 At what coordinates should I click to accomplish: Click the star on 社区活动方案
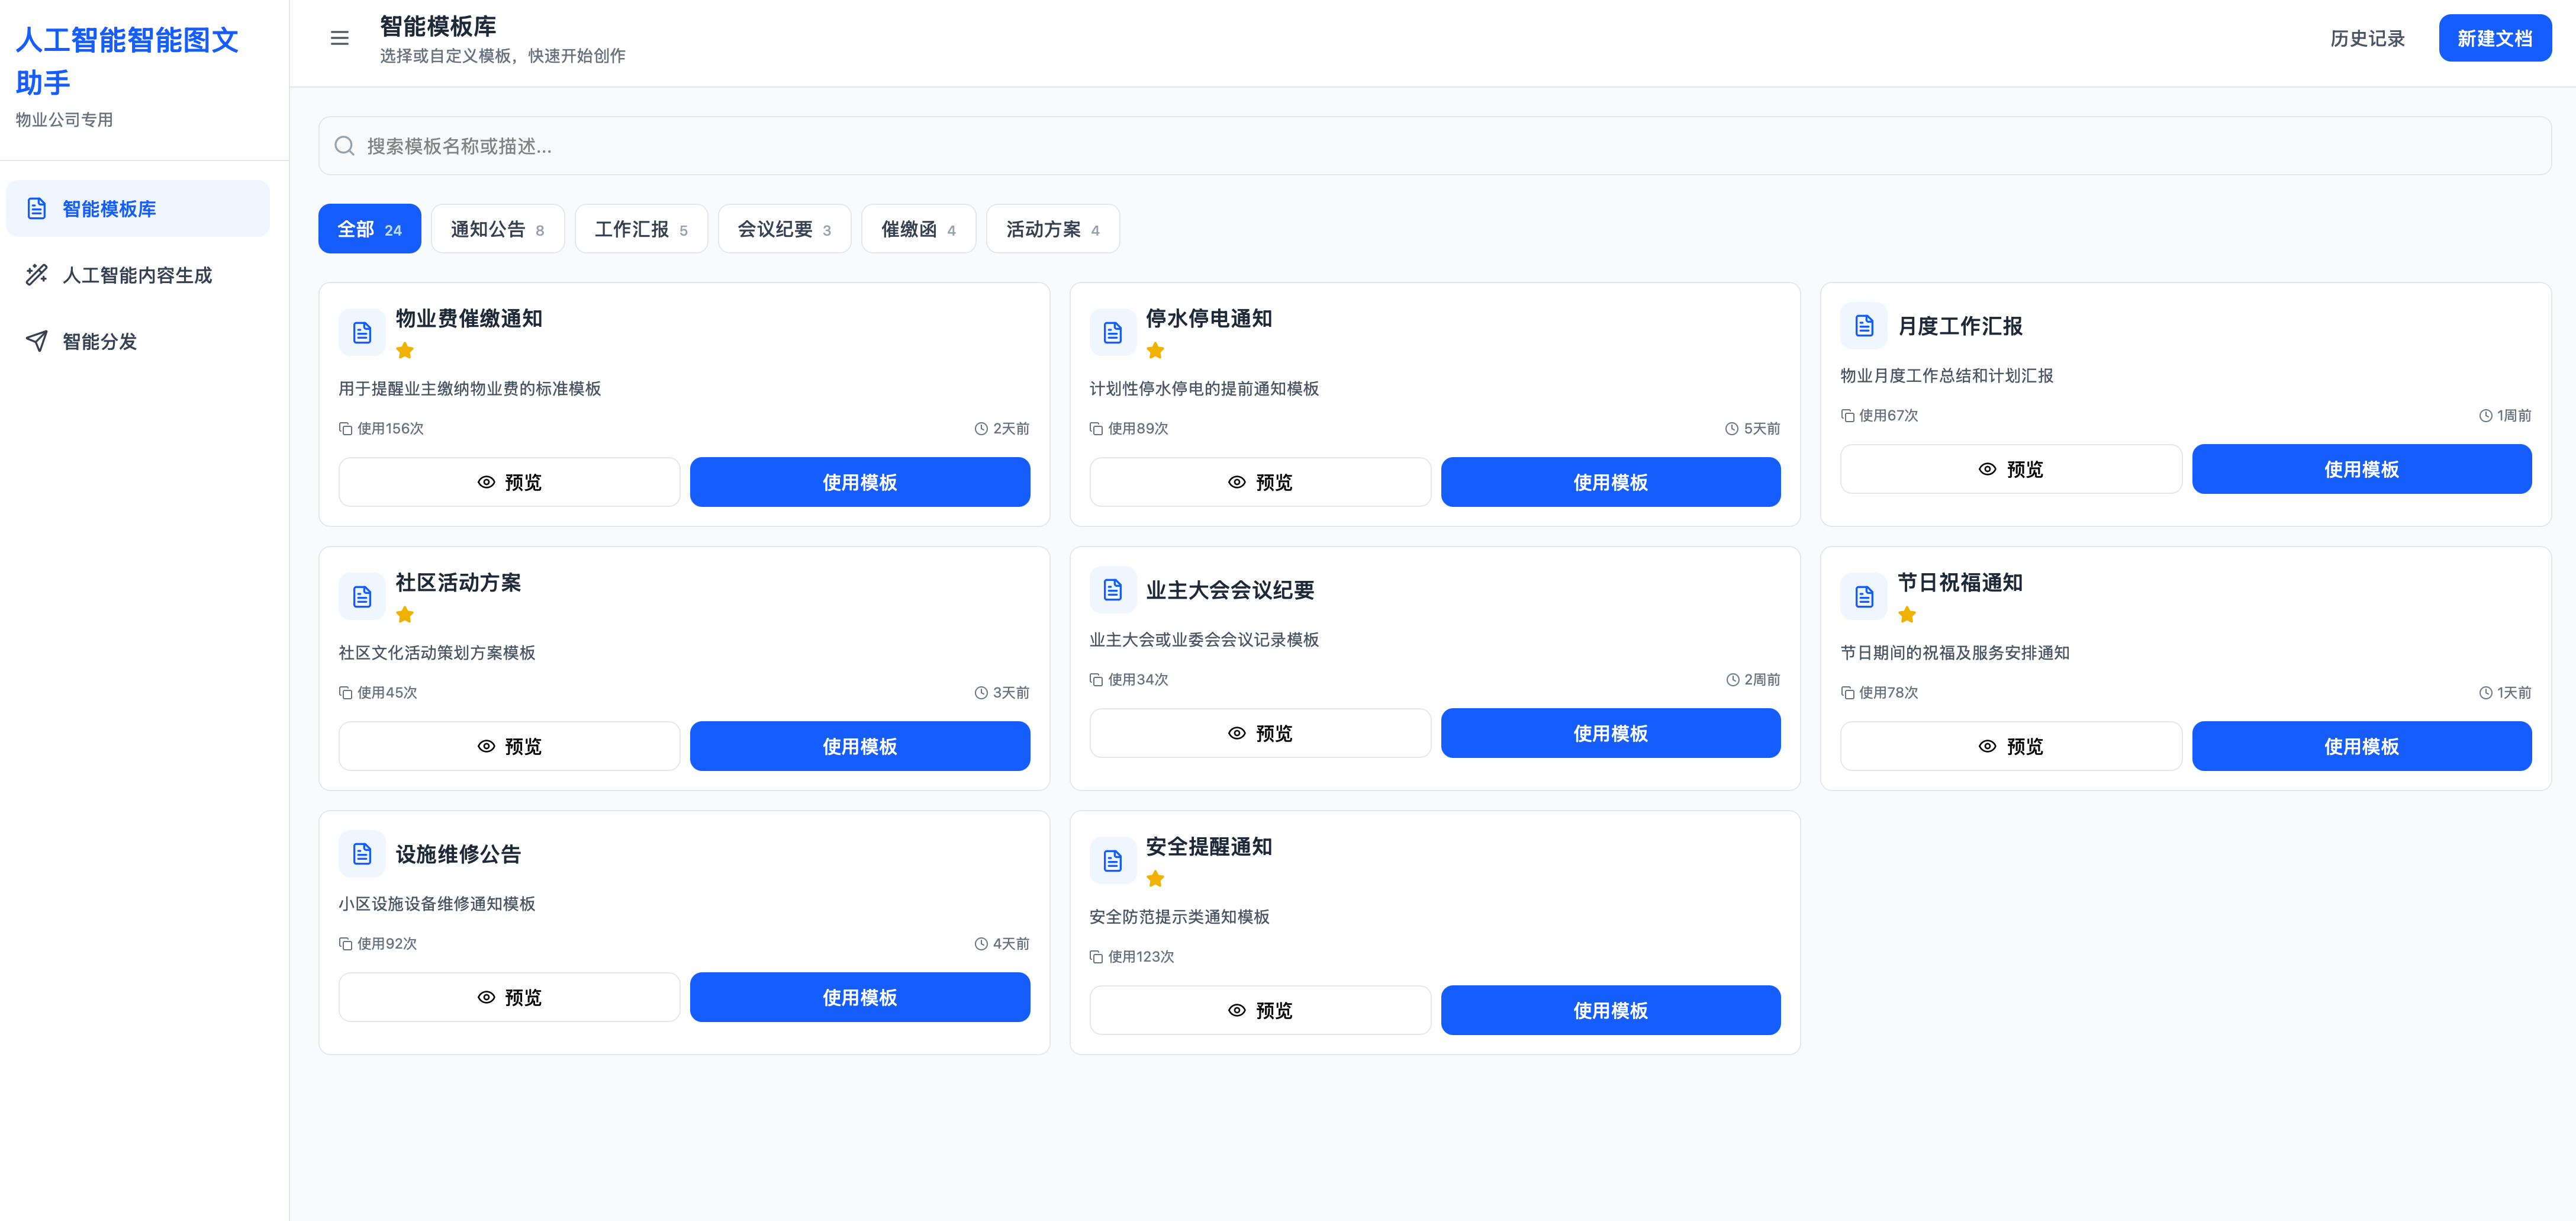click(405, 614)
